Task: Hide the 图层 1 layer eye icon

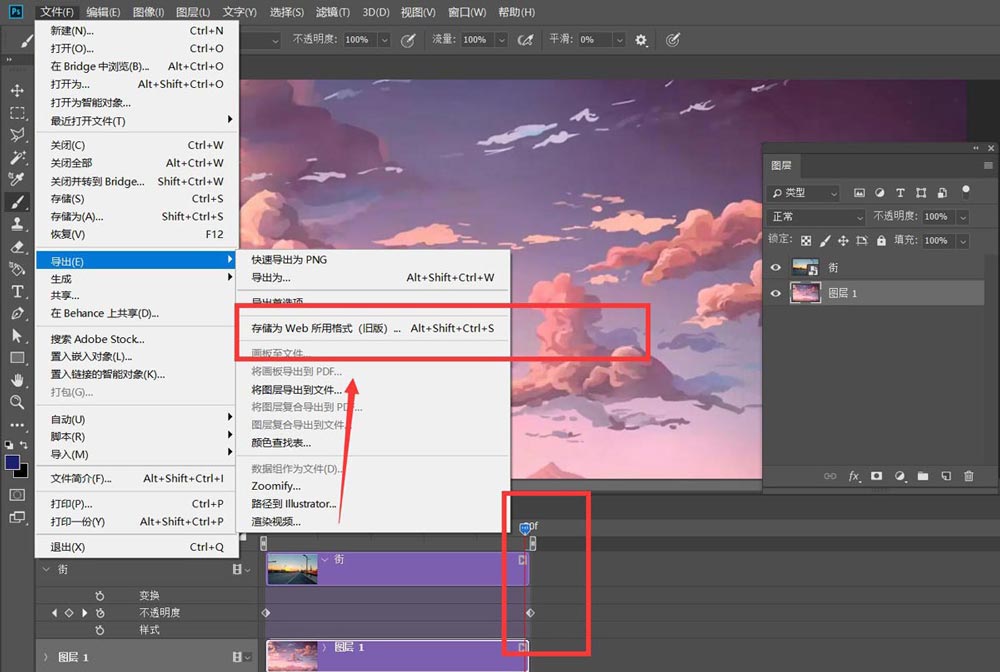Action: point(776,293)
